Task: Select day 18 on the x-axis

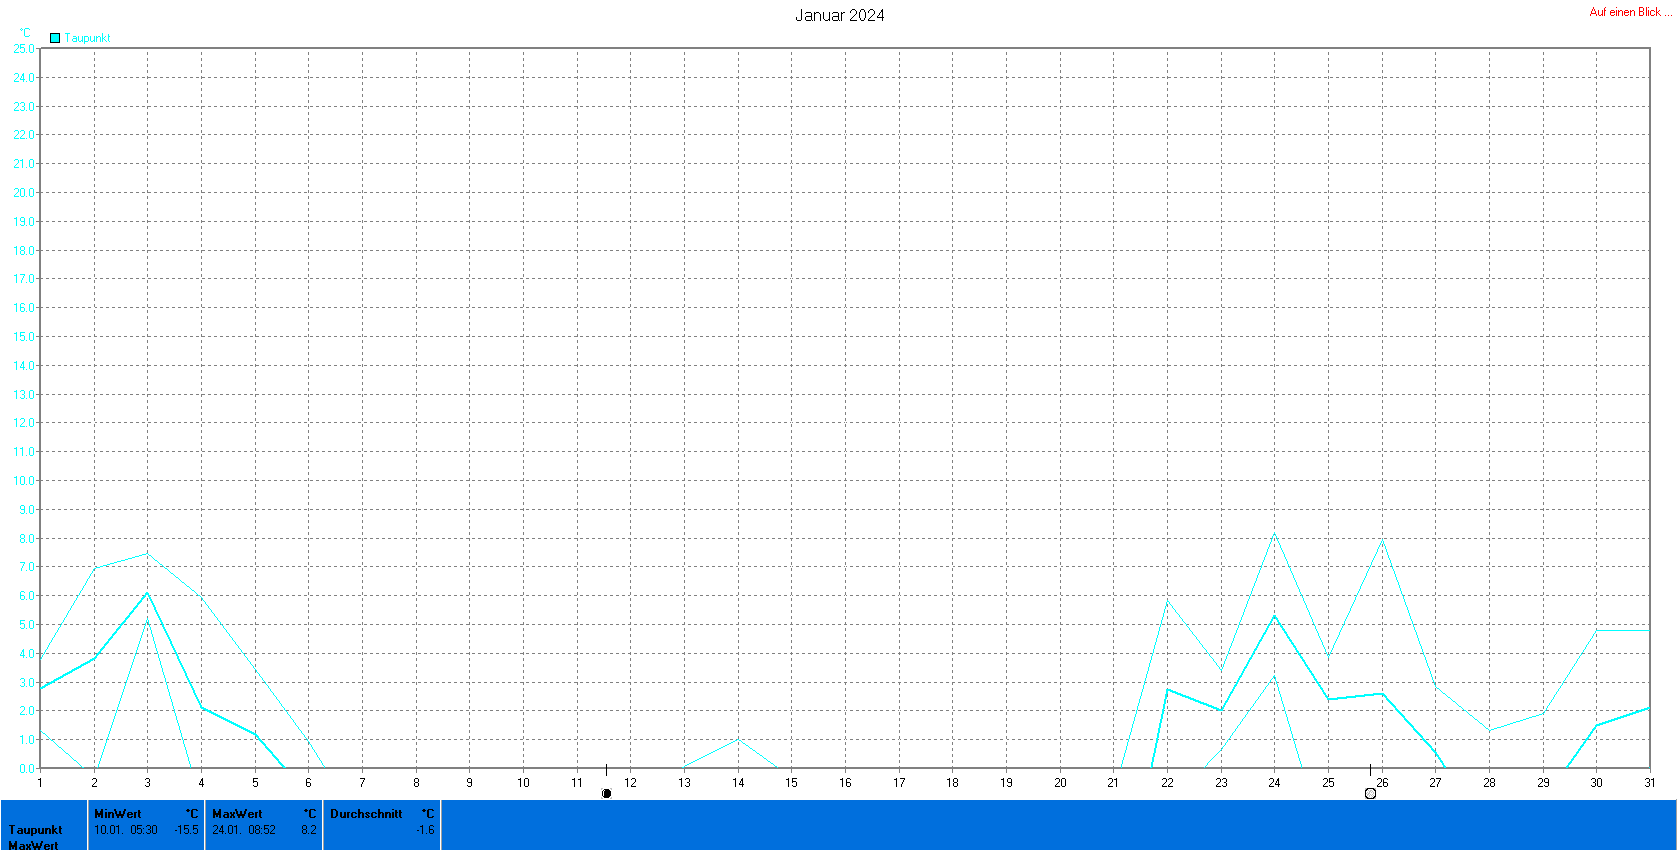Action: [952, 783]
